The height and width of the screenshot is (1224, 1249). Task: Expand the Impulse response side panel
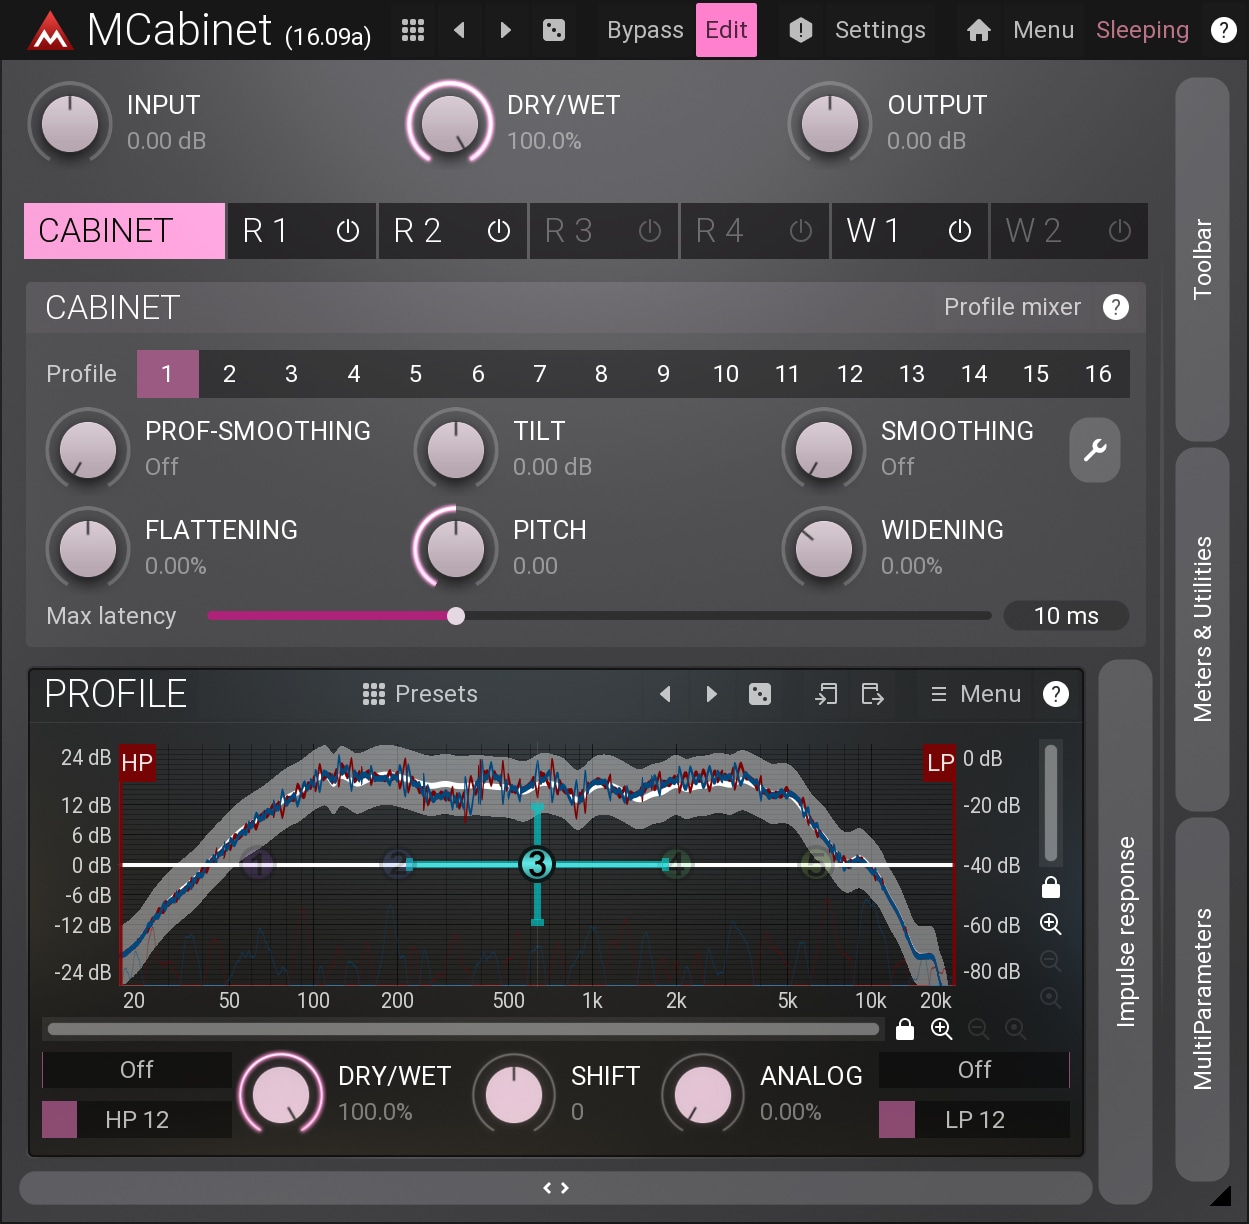pyautogui.click(x=1126, y=932)
